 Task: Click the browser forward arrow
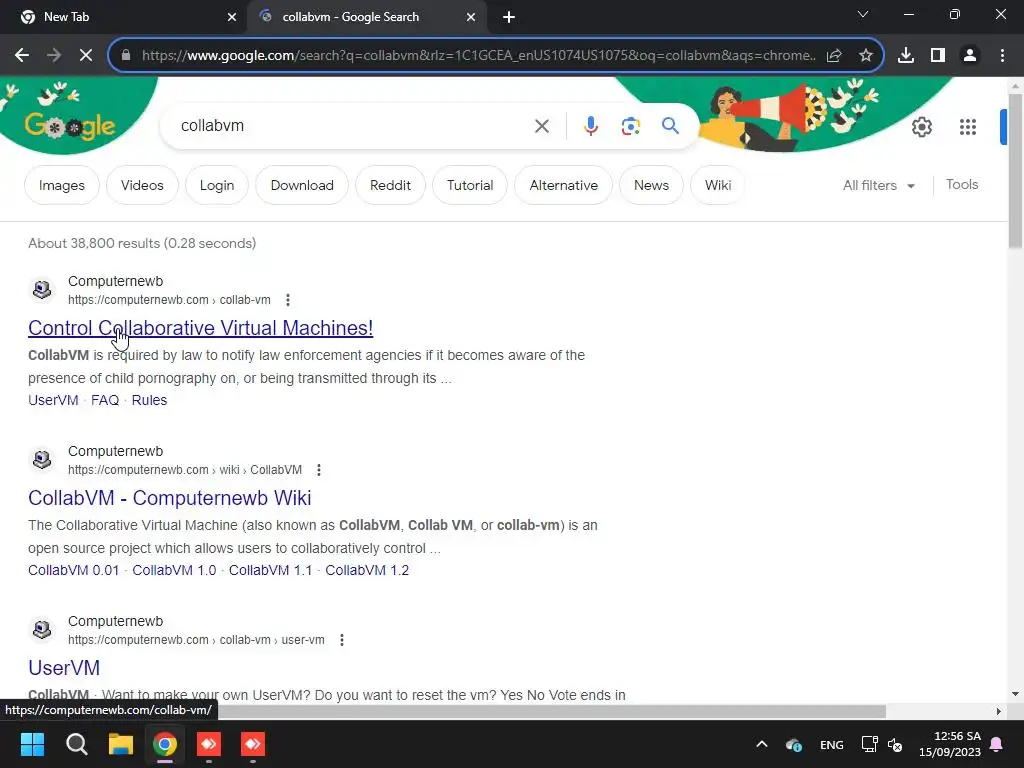[54, 56]
